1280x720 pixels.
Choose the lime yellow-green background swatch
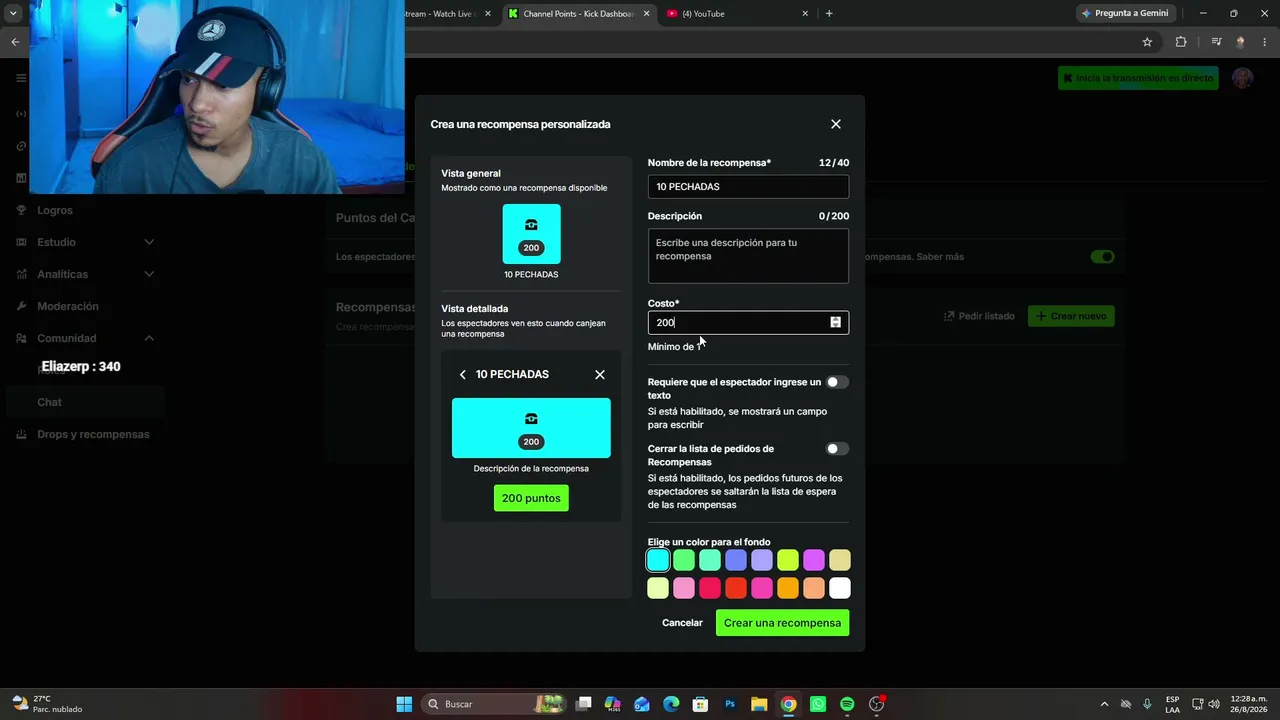[788, 560]
